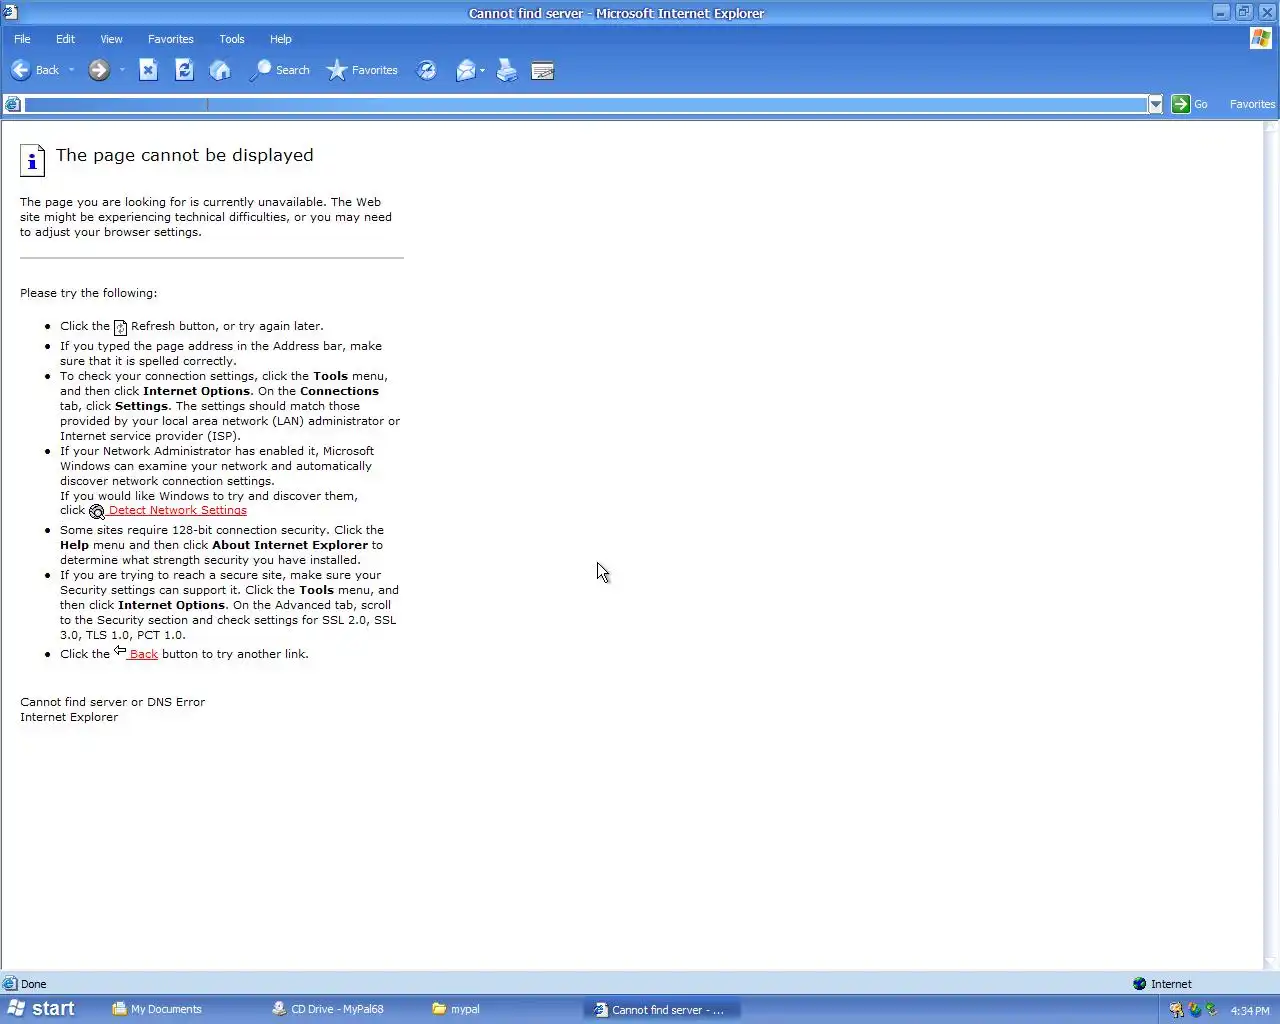Image resolution: width=1280 pixels, height=1024 pixels.
Task: Click the Back arrow toolbar button
Action: [x=34, y=70]
